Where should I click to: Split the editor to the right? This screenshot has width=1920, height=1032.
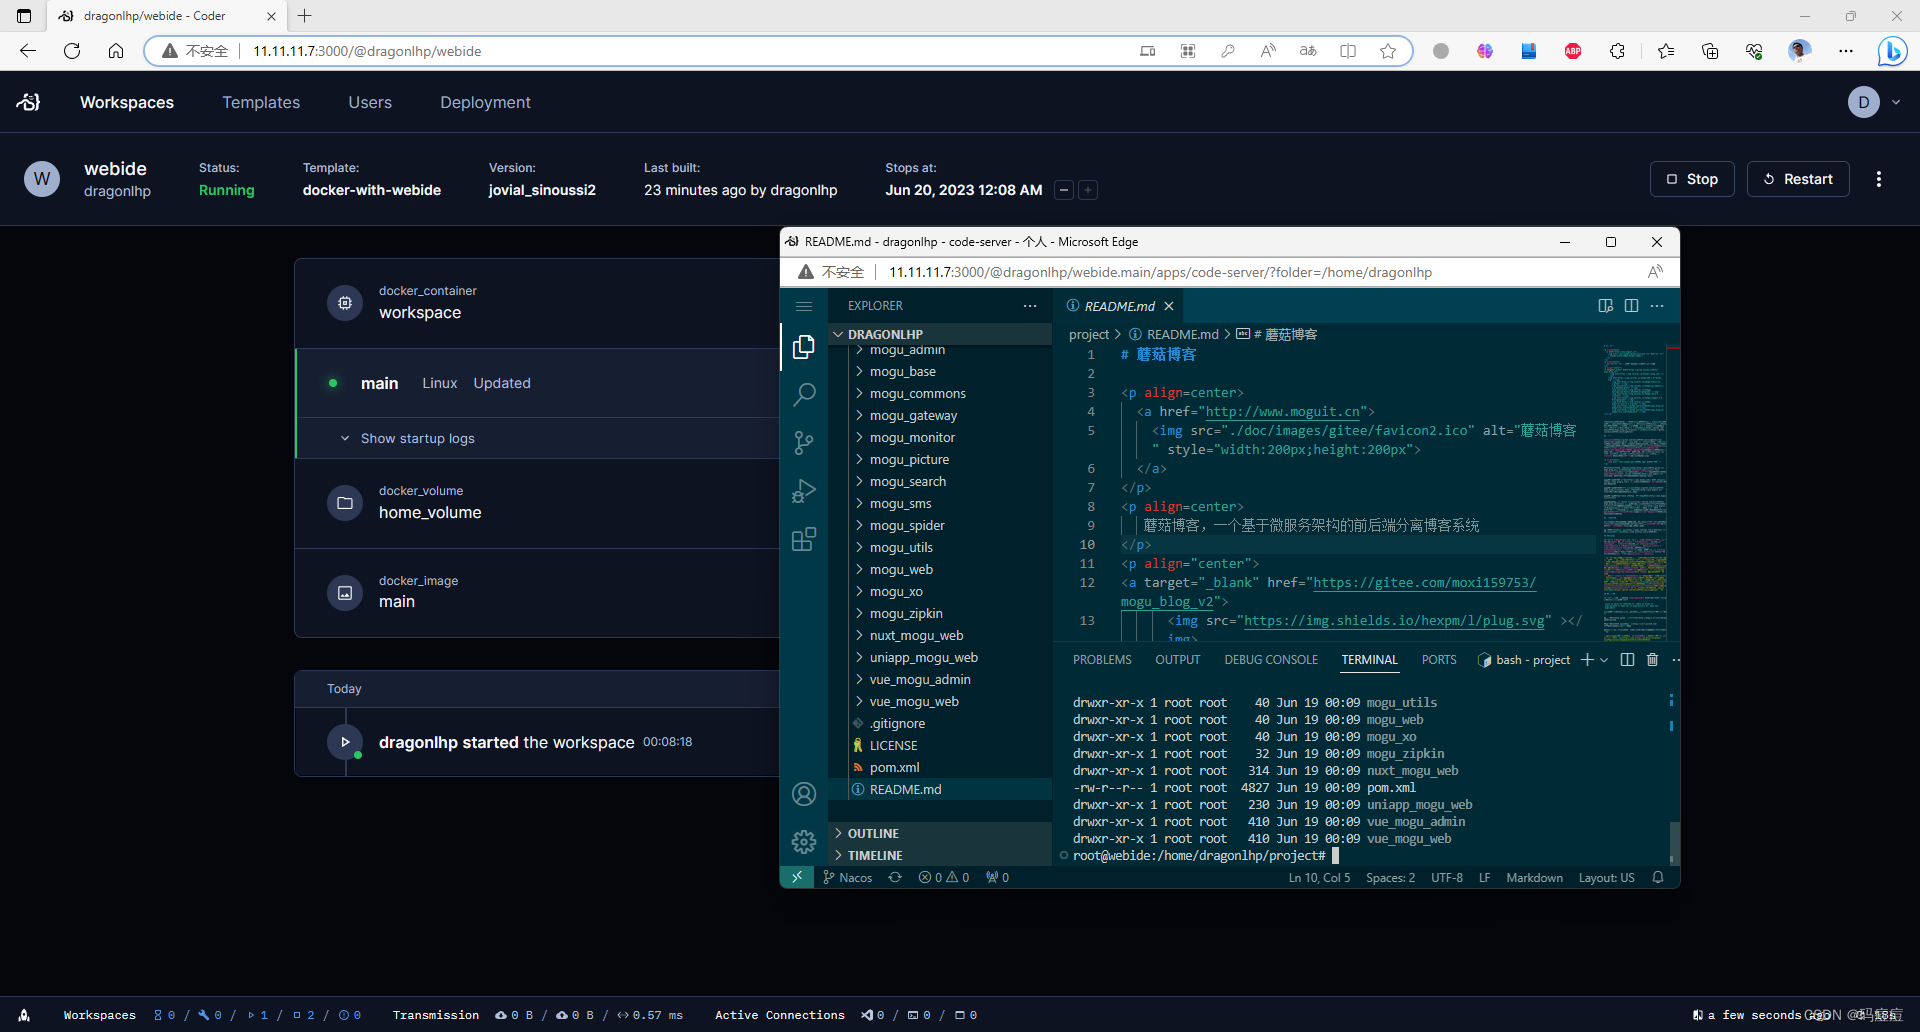coord(1631,306)
